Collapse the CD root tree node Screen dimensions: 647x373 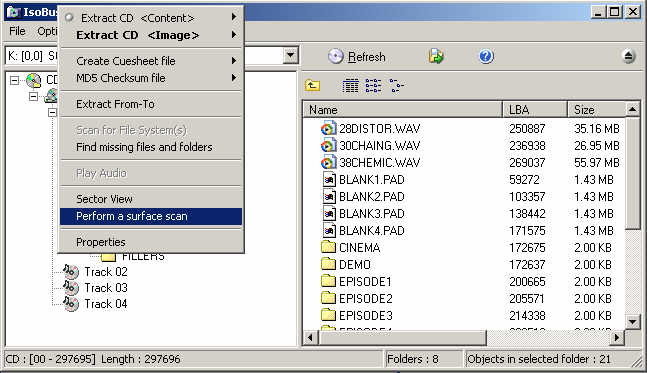pos(14,80)
